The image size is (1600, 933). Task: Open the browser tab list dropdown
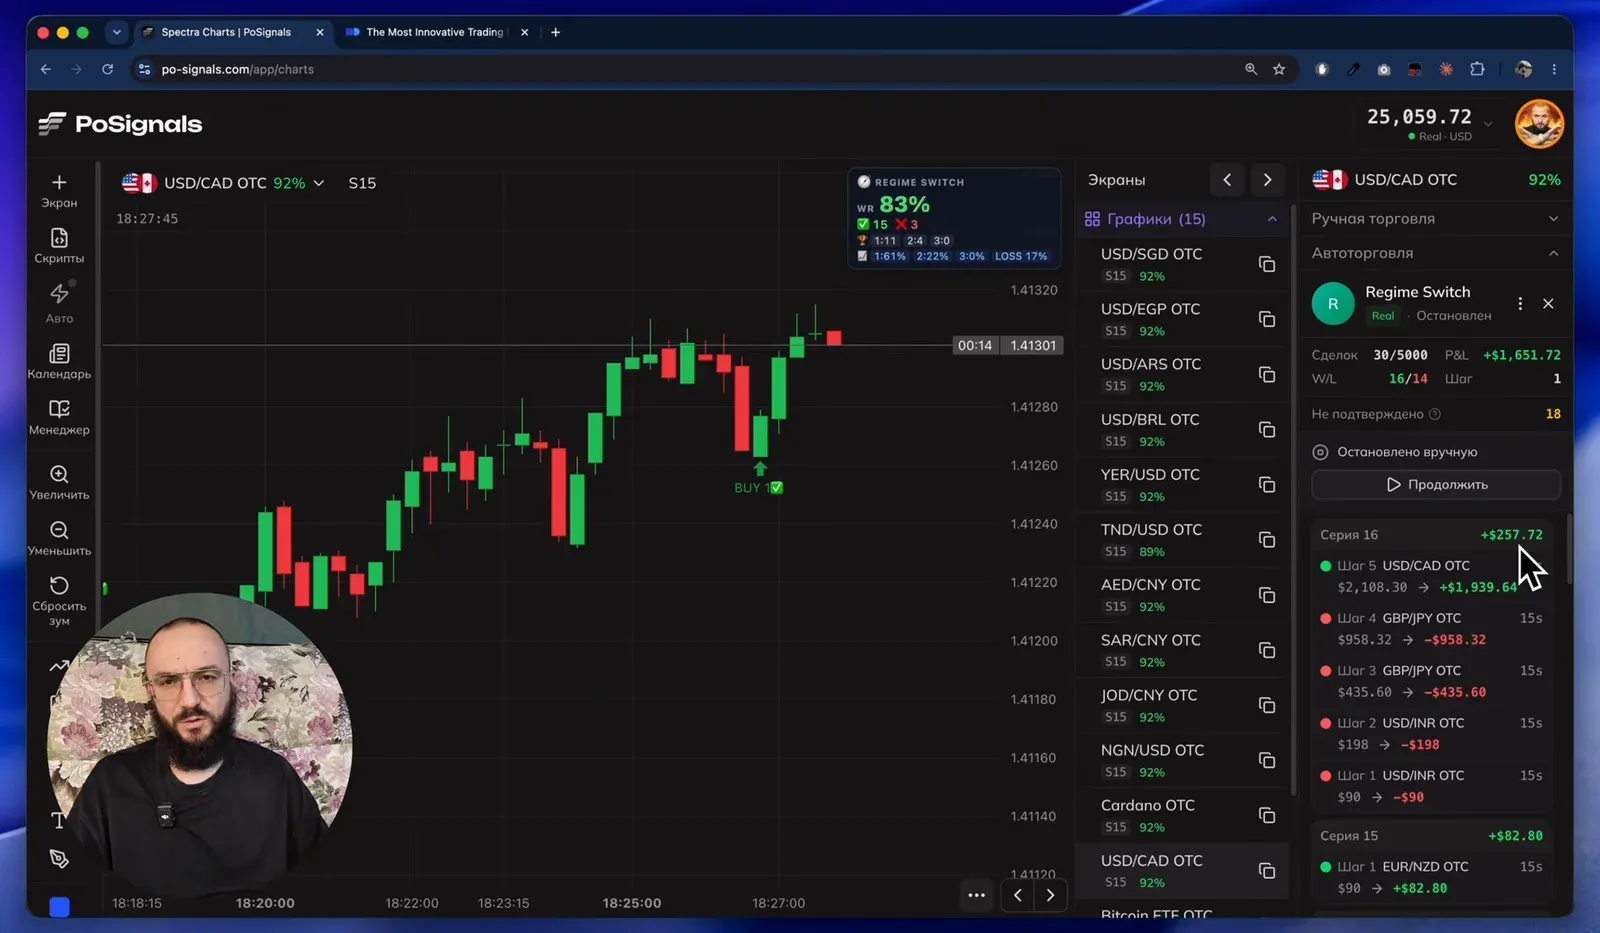117,32
